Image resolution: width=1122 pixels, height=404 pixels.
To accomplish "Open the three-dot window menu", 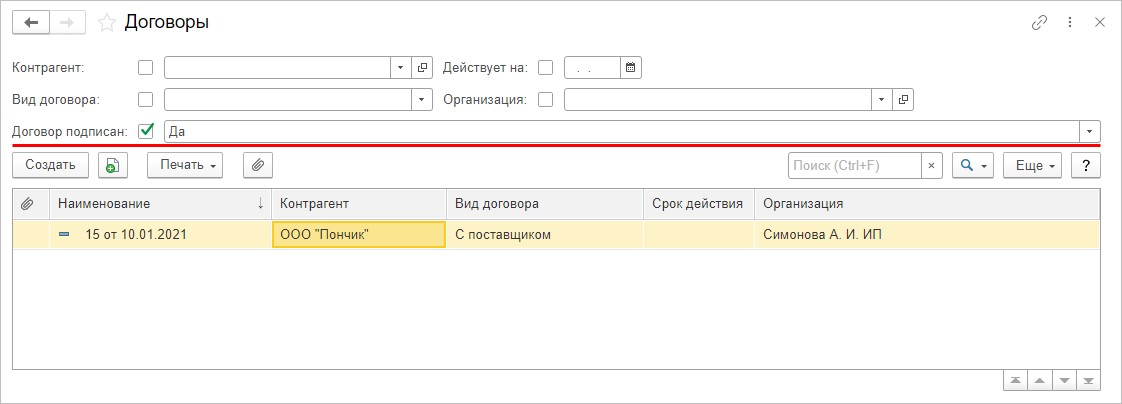I will tap(1070, 22).
